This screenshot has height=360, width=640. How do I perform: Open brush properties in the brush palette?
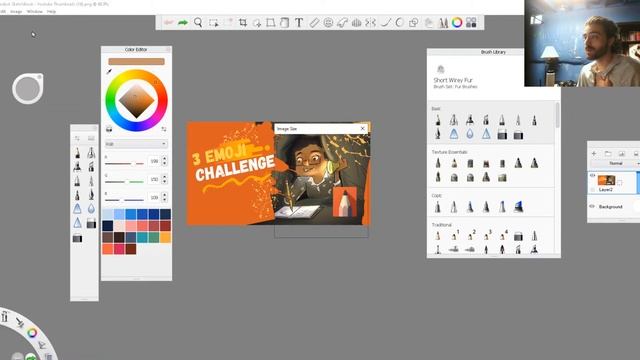pyautogui.click(x=77, y=138)
